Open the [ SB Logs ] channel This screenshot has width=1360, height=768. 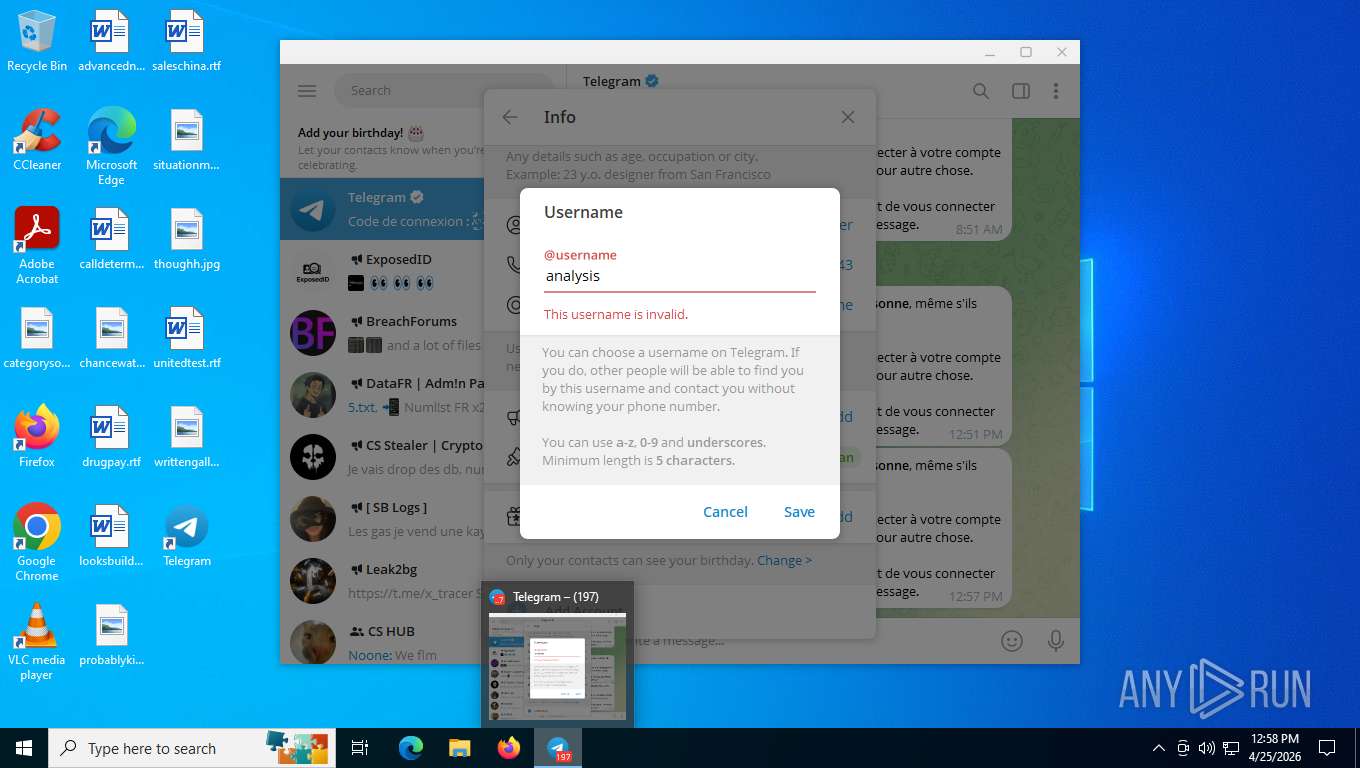382,519
